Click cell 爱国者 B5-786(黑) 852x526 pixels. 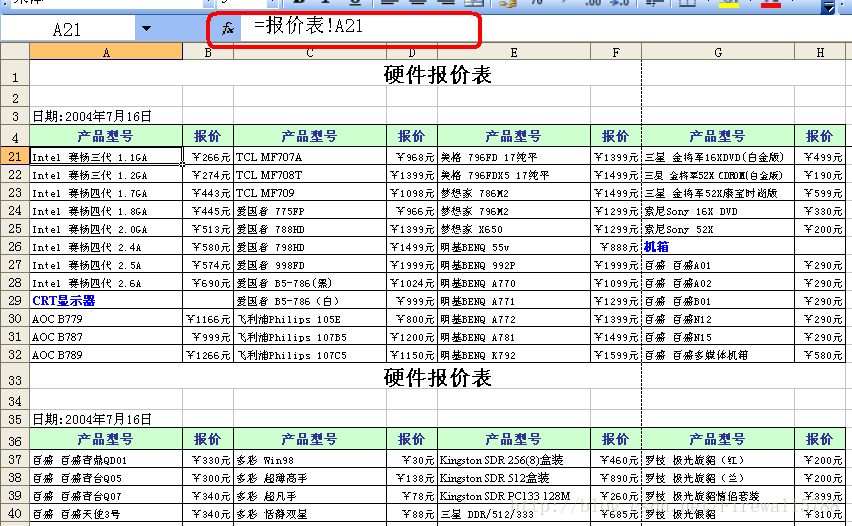(x=310, y=283)
